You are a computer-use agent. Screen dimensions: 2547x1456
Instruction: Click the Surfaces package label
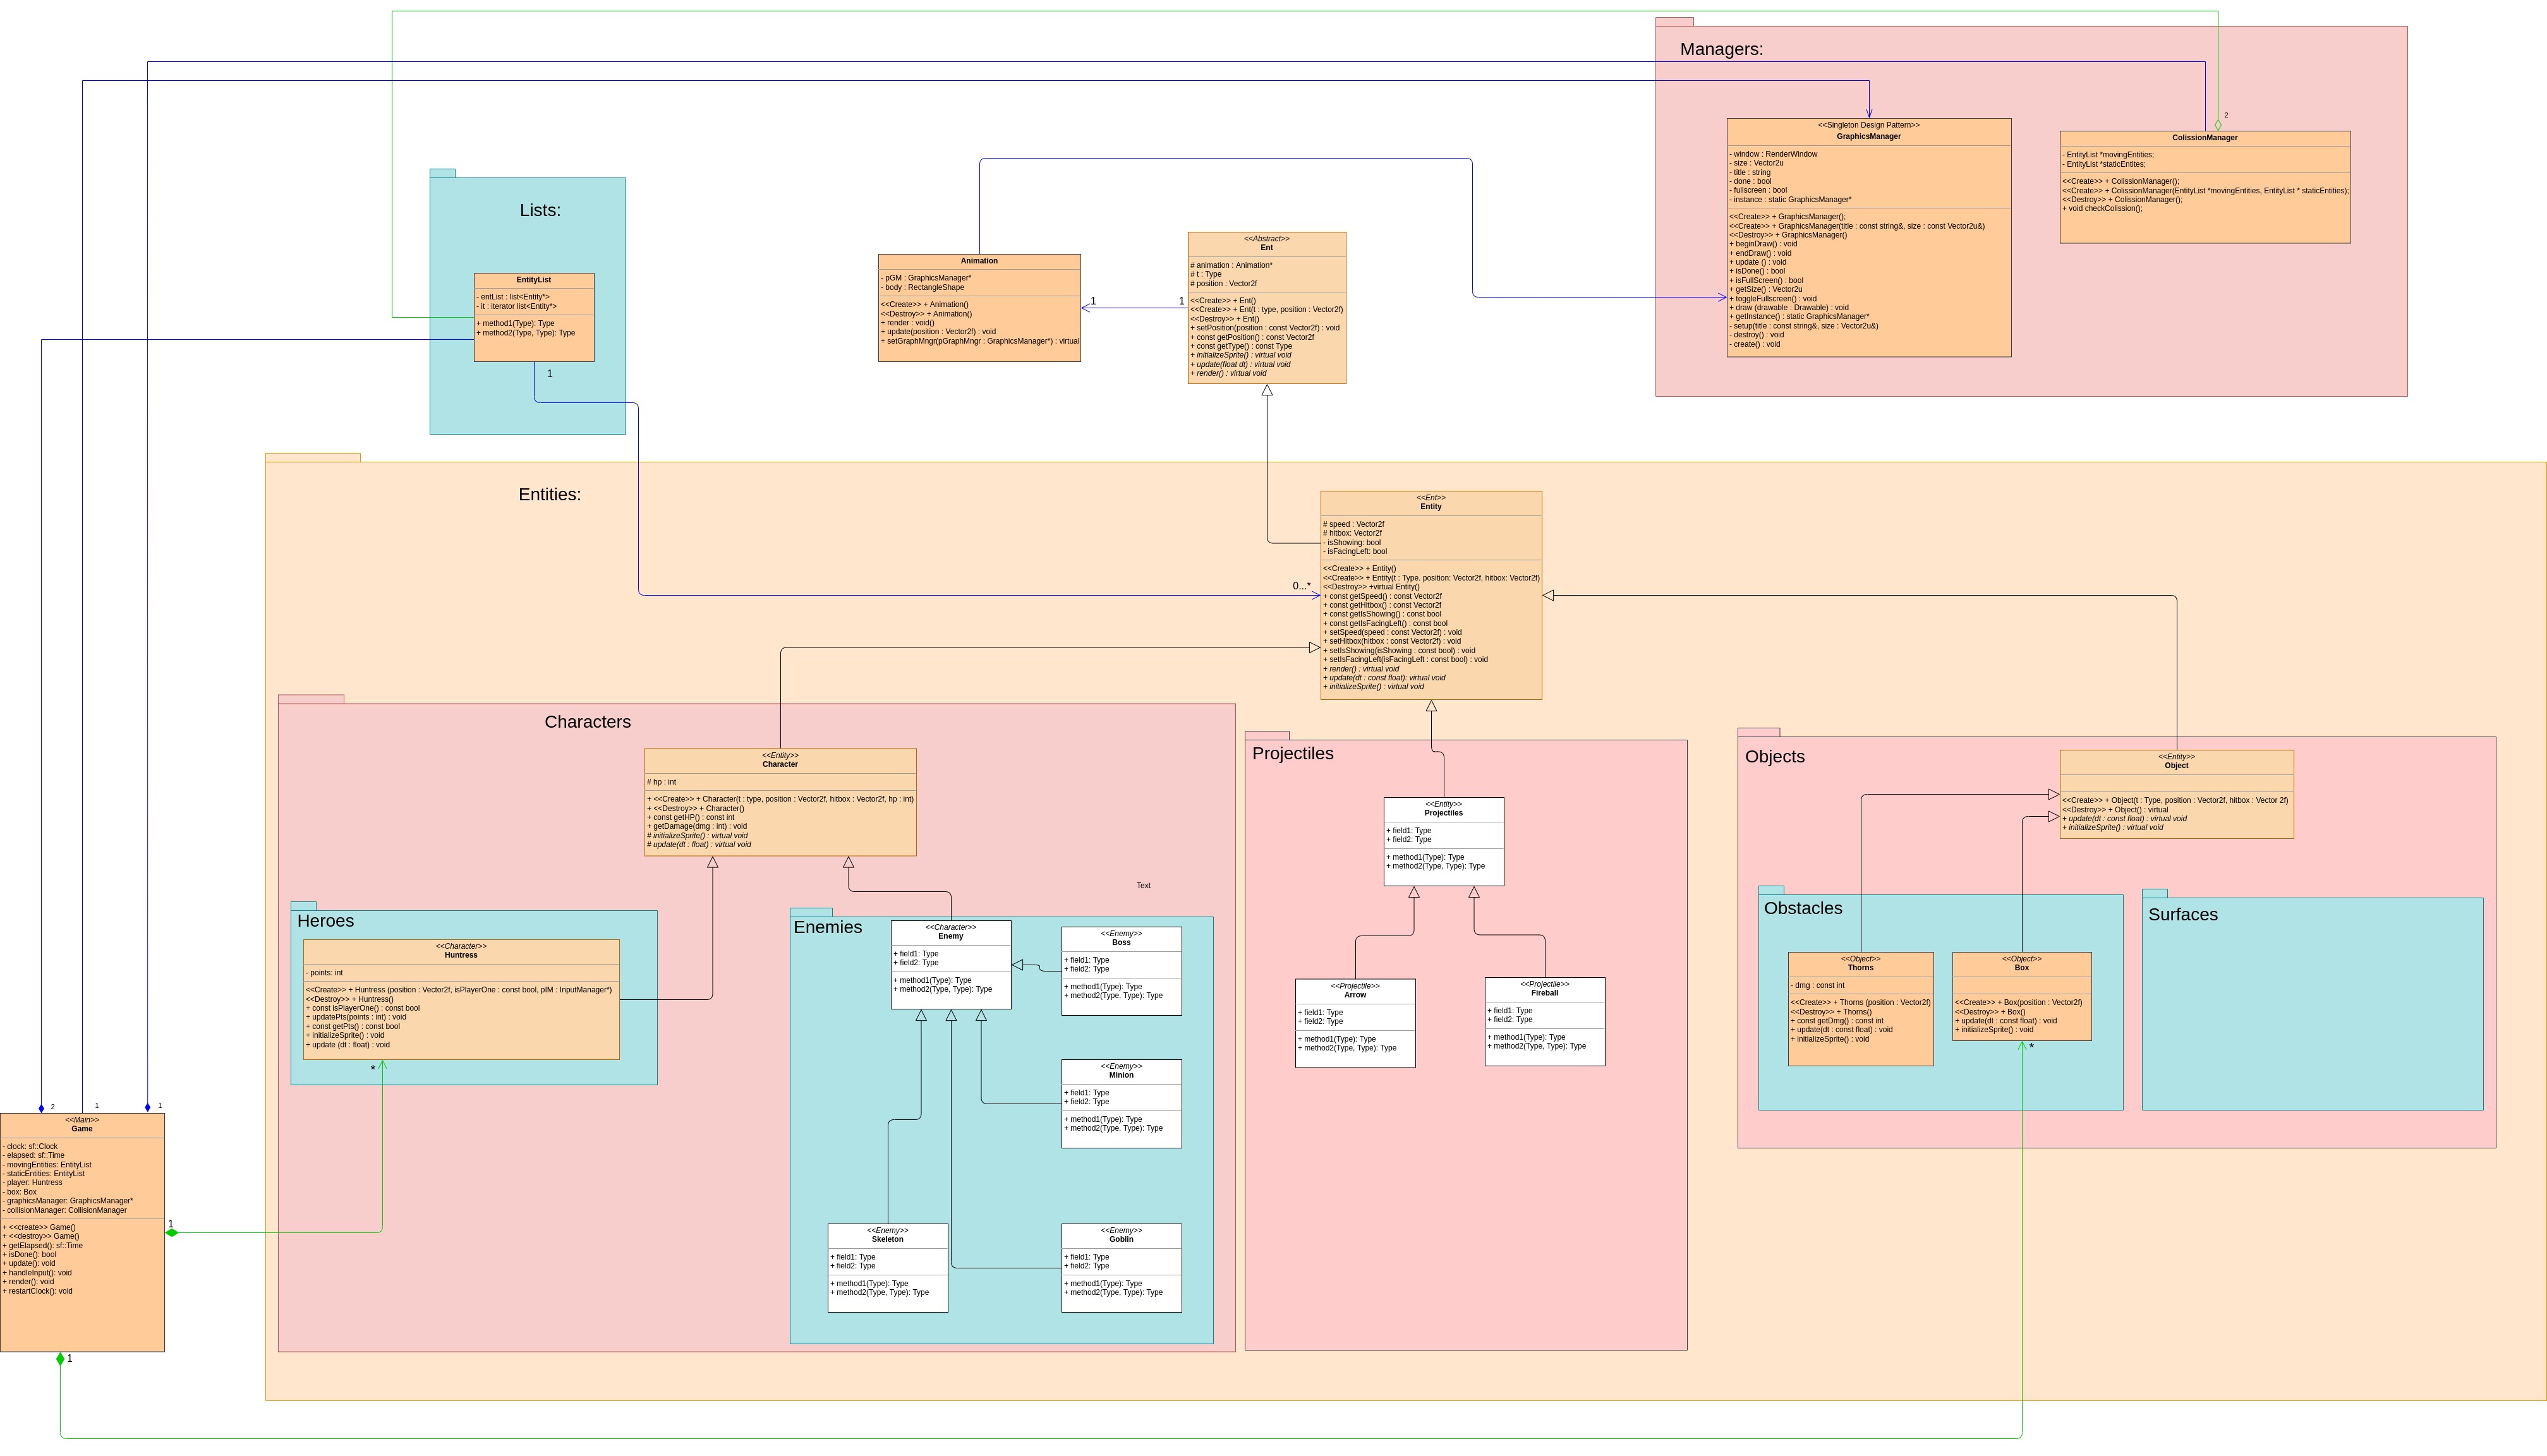coord(2182,914)
